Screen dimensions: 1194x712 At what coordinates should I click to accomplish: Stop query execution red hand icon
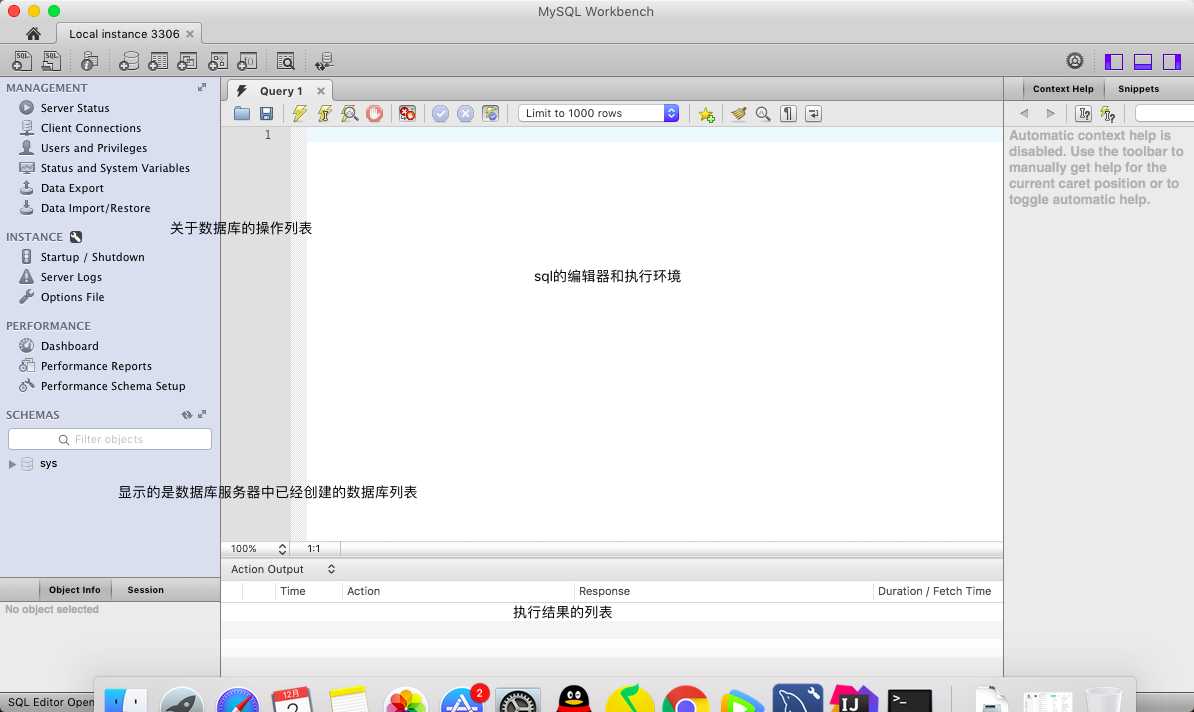(x=375, y=113)
